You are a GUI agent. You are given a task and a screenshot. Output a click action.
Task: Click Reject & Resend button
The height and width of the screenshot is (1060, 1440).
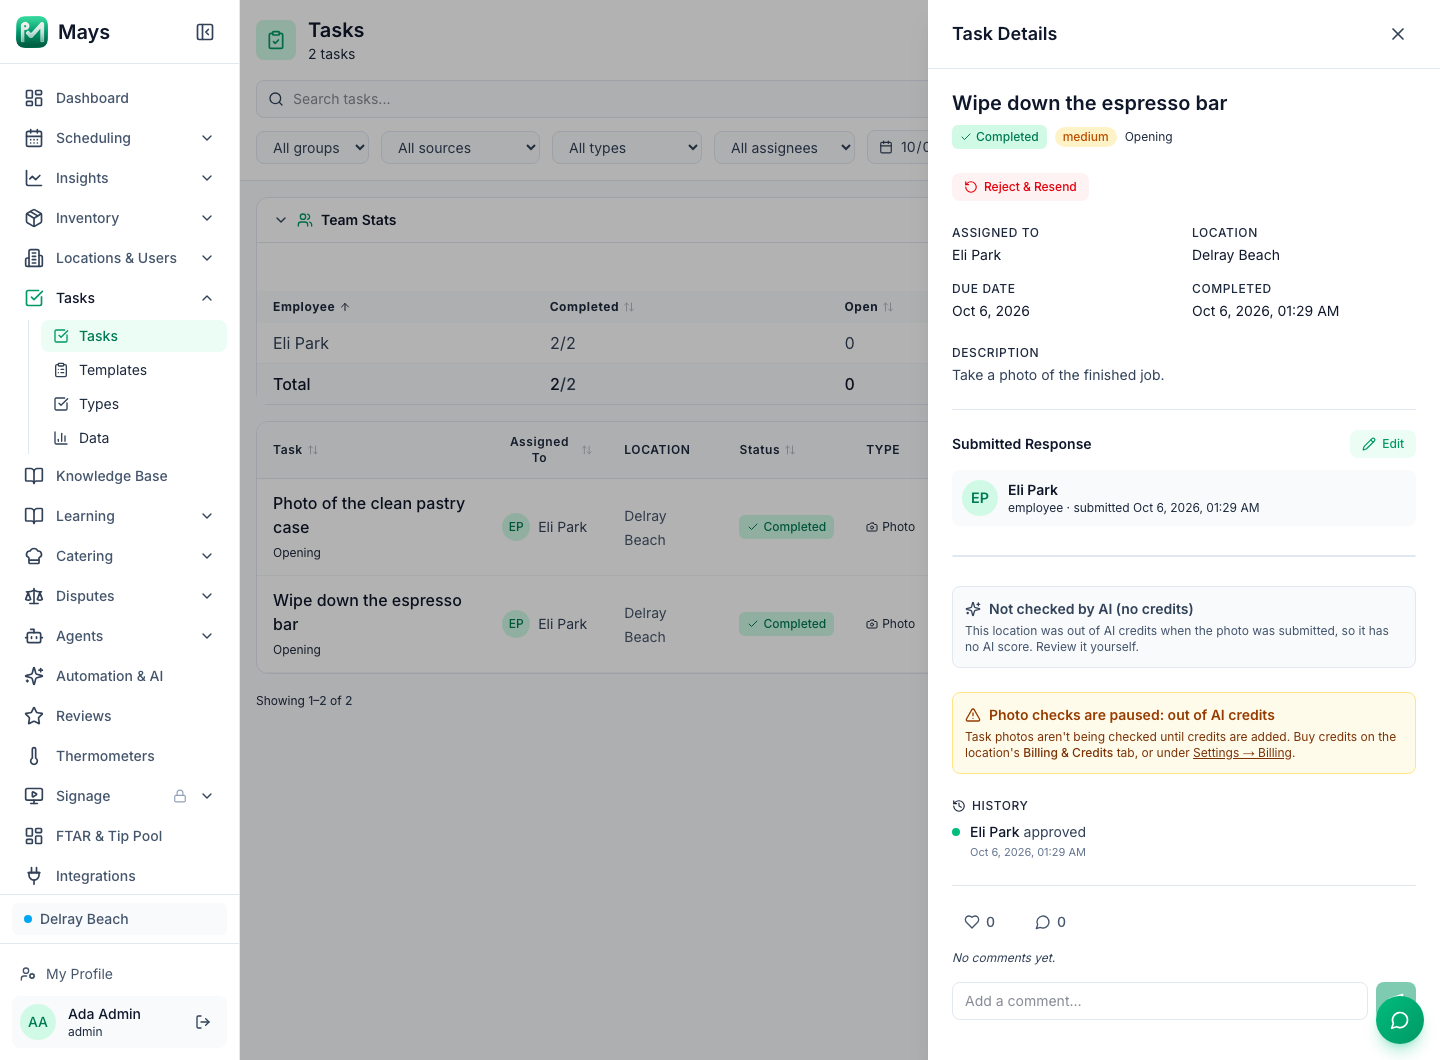coord(1020,187)
